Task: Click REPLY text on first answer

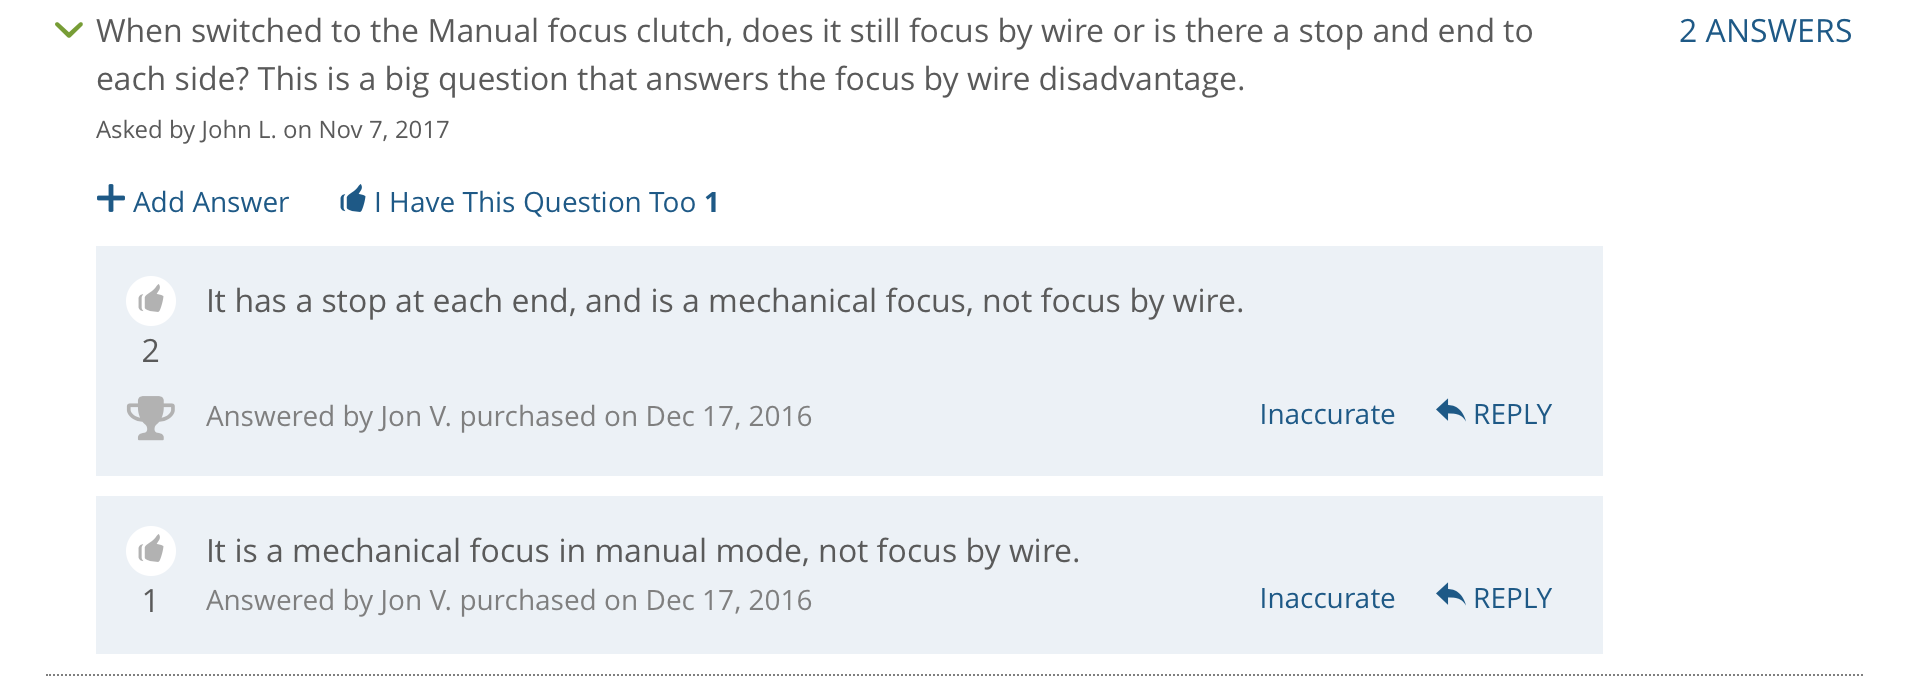Action: click(1512, 414)
